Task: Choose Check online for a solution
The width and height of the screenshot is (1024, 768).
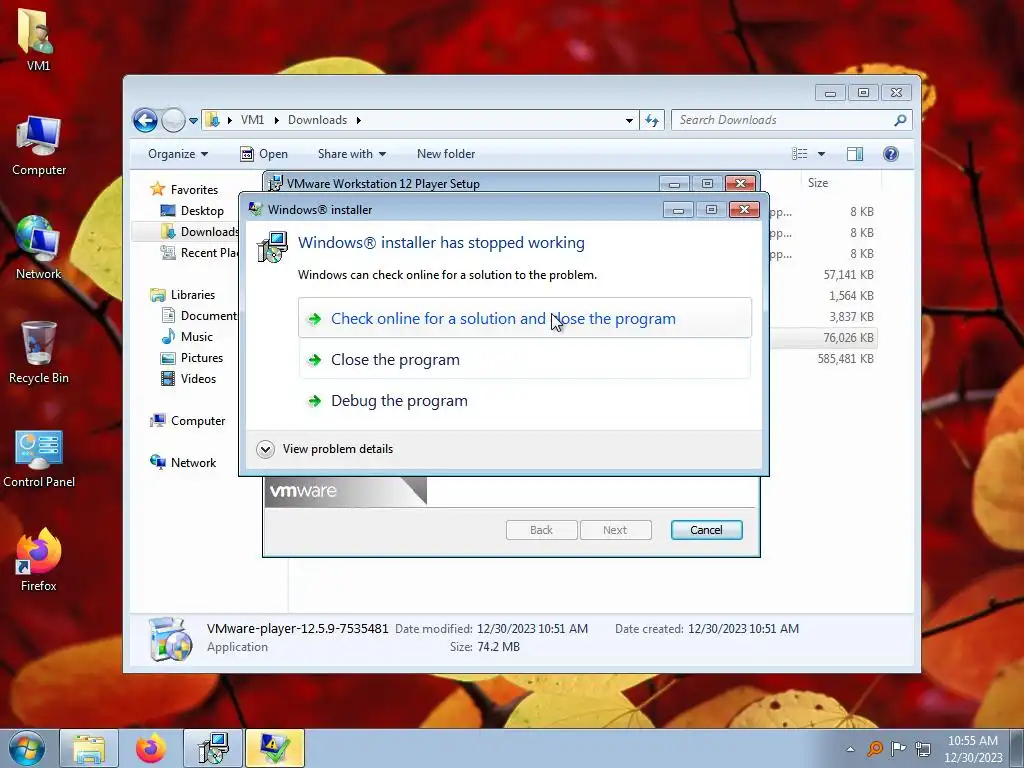Action: 524,318
